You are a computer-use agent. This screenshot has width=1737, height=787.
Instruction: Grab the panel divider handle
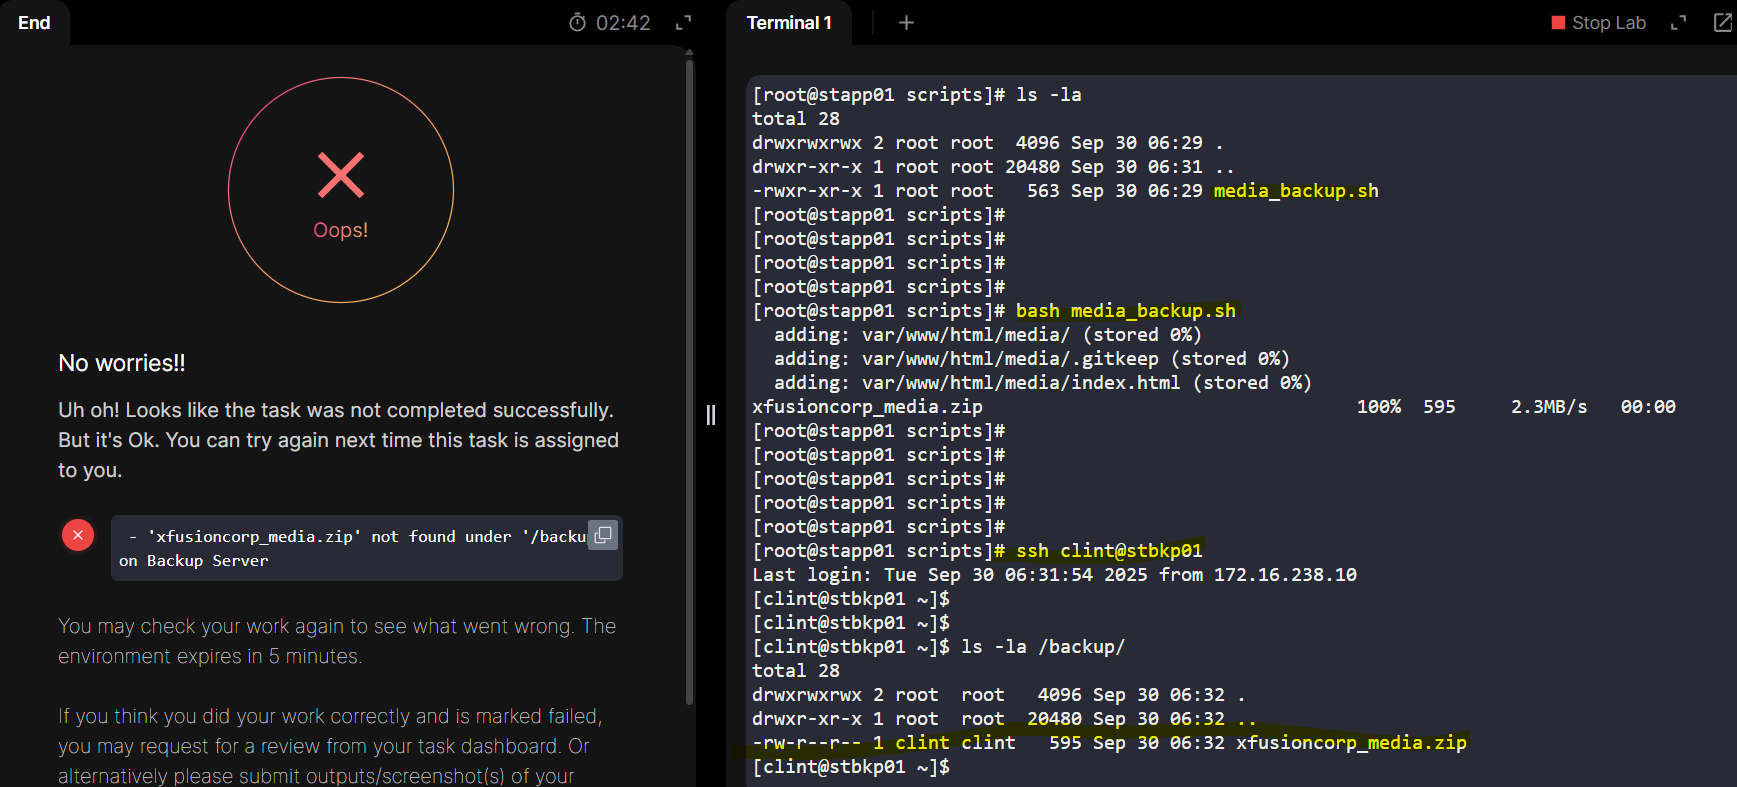711,415
